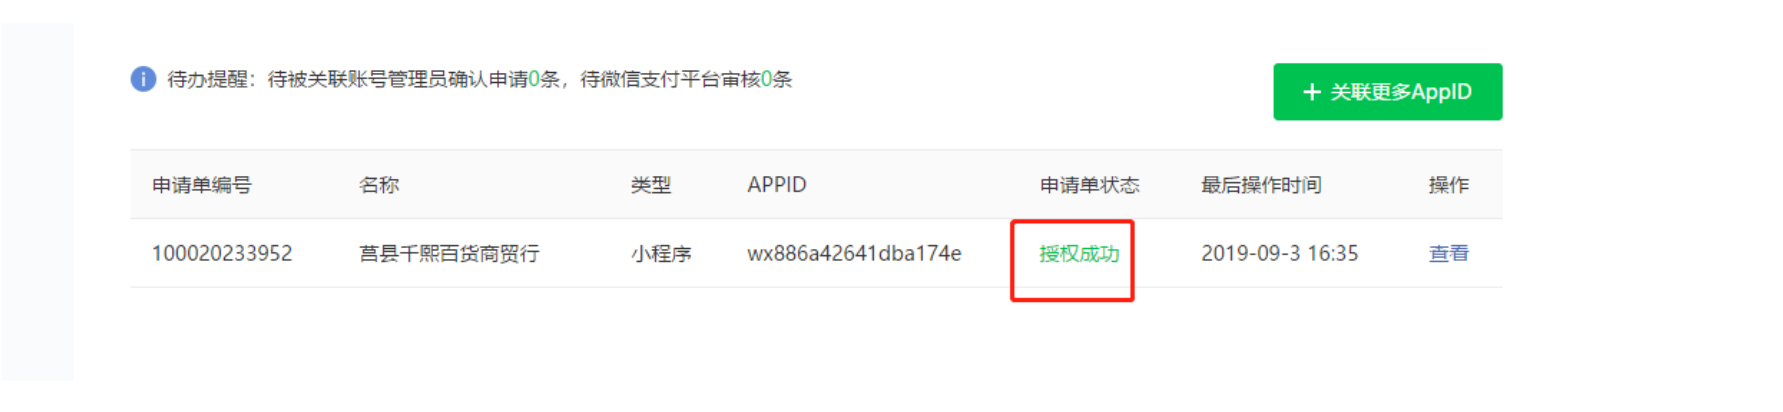
Task: Click the green 授权成功 status text
Action: click(1079, 254)
